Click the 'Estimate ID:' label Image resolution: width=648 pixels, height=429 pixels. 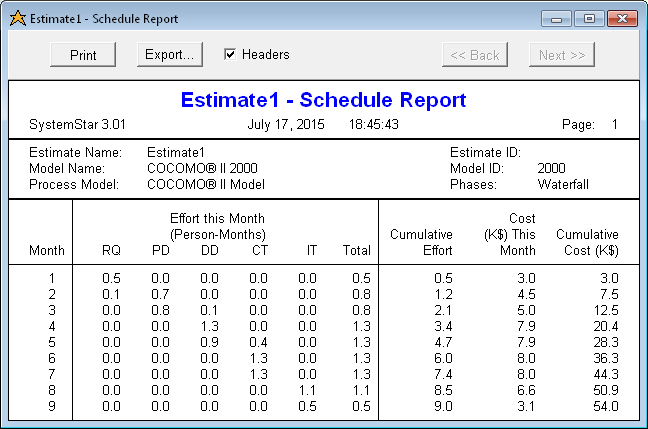pos(485,153)
